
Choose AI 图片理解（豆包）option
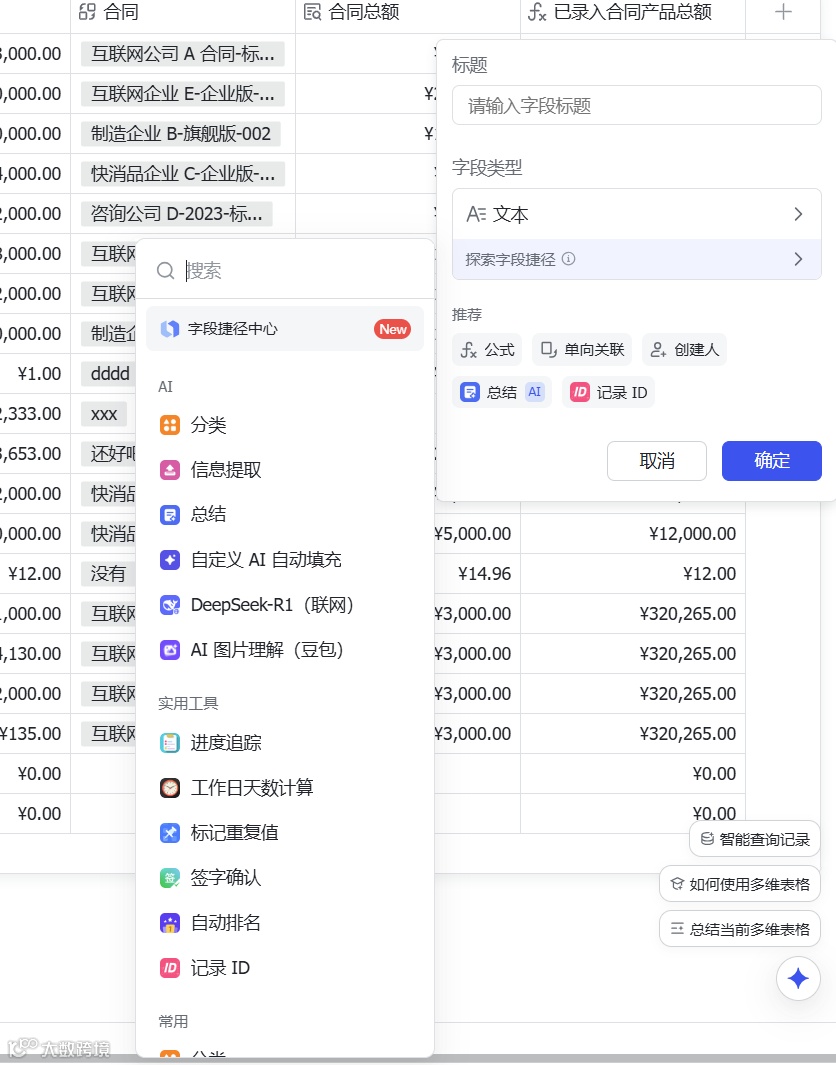[x=285, y=650]
